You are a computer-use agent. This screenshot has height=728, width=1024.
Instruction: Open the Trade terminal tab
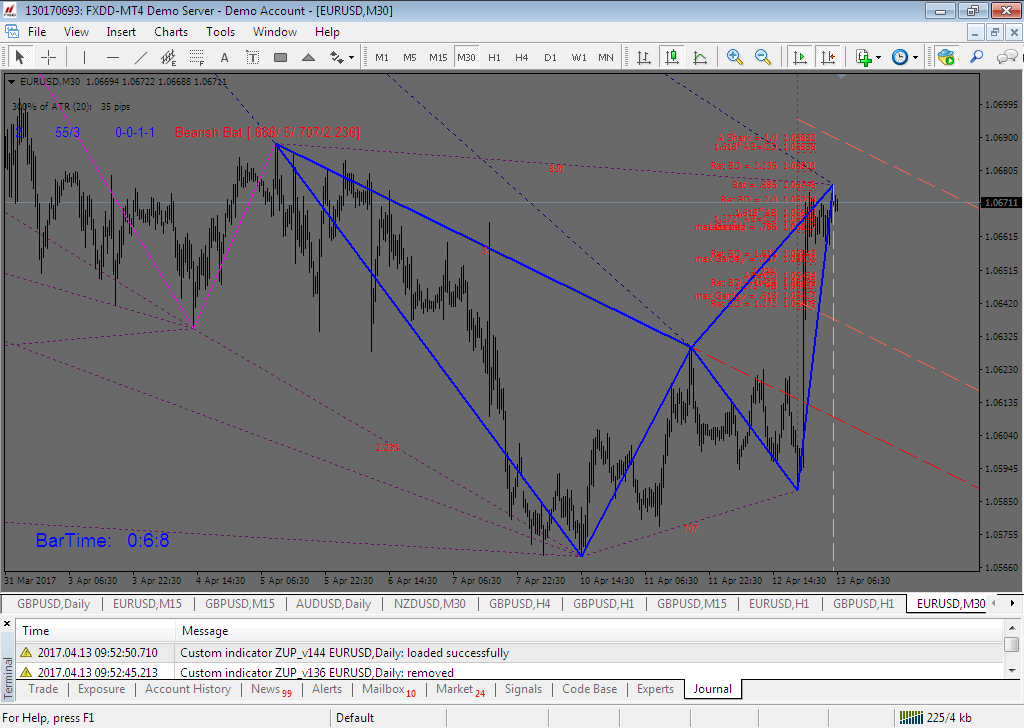click(43, 689)
